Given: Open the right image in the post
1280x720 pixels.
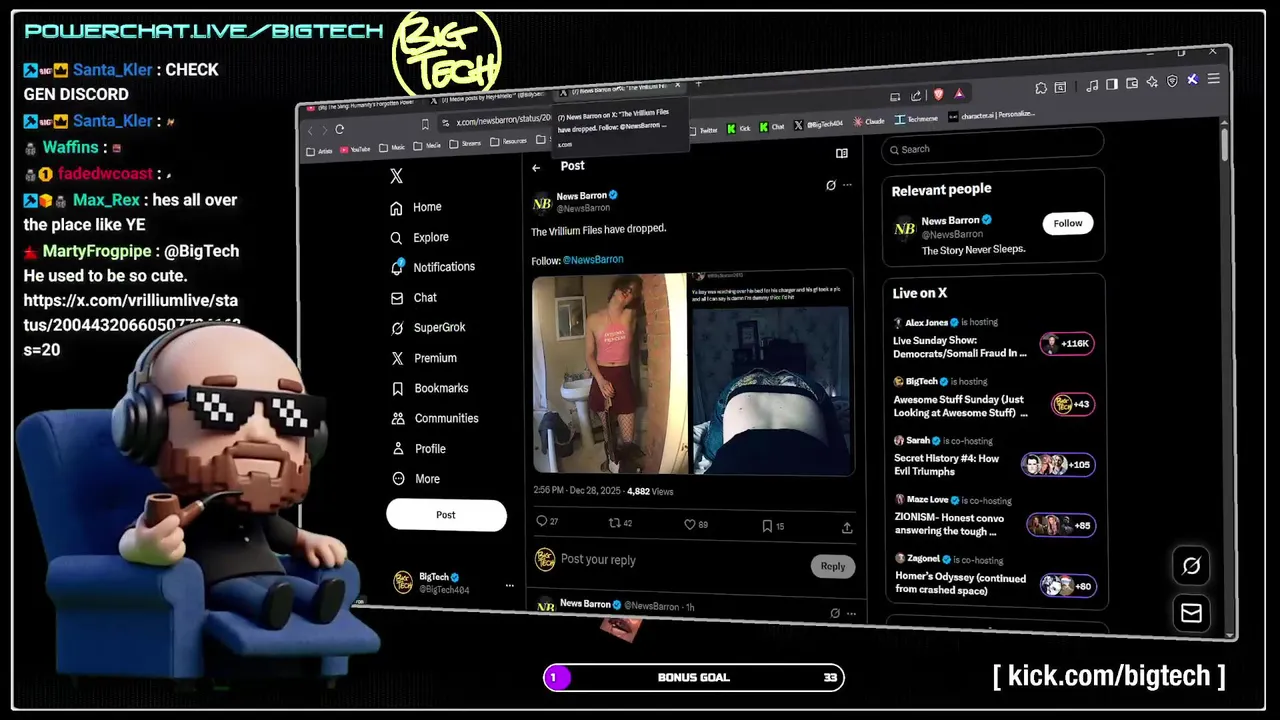Looking at the screenshot, I should click(x=773, y=372).
